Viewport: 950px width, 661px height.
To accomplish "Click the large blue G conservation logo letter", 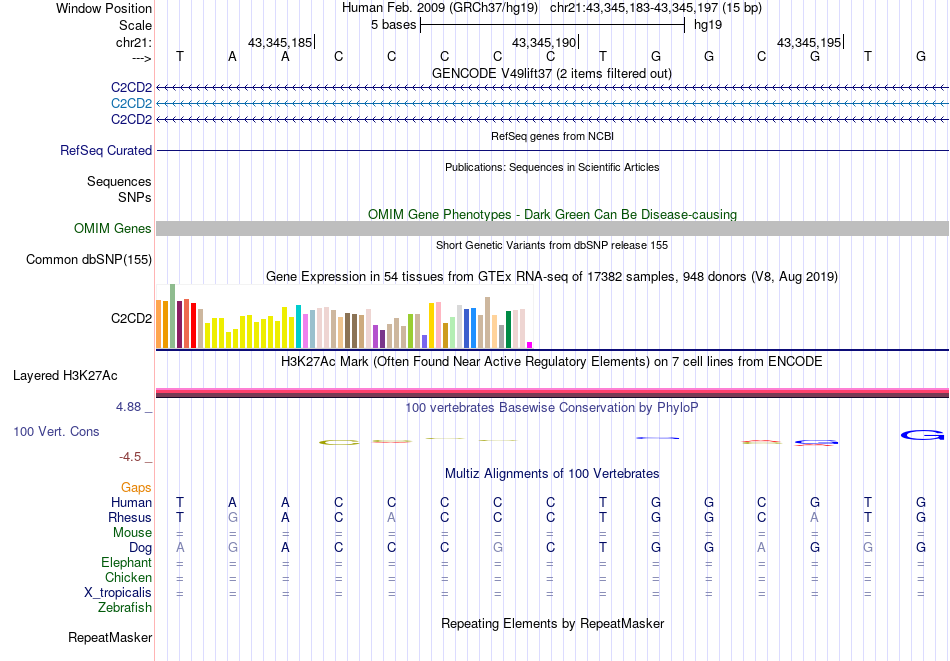I will coord(923,435).
